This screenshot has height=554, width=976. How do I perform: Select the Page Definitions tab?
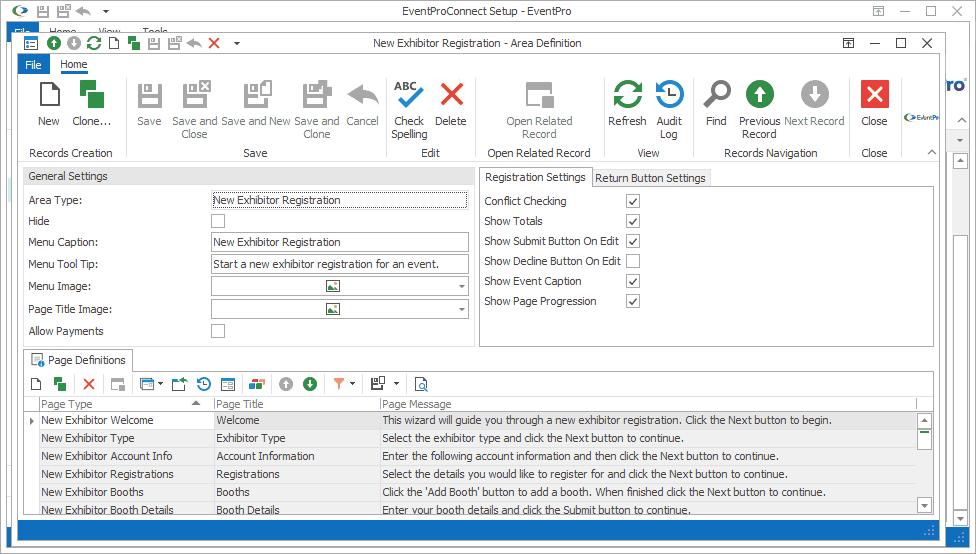click(78, 360)
